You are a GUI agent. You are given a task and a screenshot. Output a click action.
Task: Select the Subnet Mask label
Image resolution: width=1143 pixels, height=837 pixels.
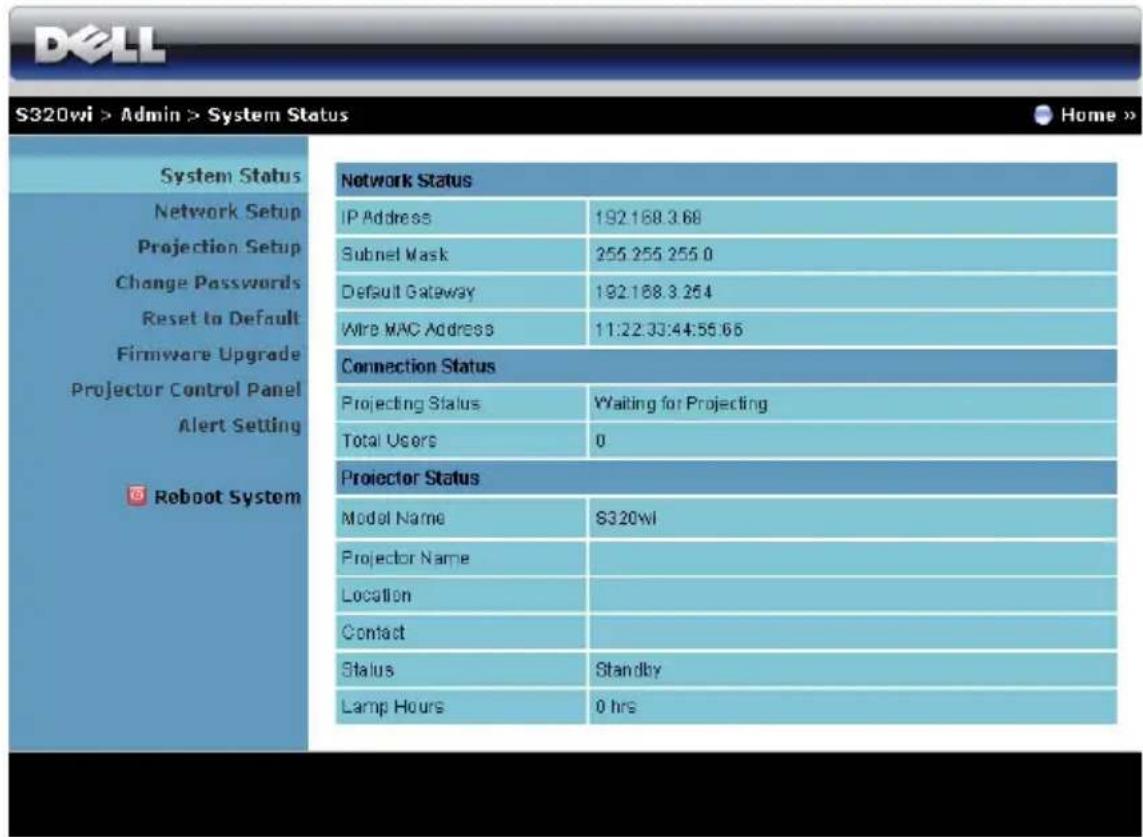point(394,254)
